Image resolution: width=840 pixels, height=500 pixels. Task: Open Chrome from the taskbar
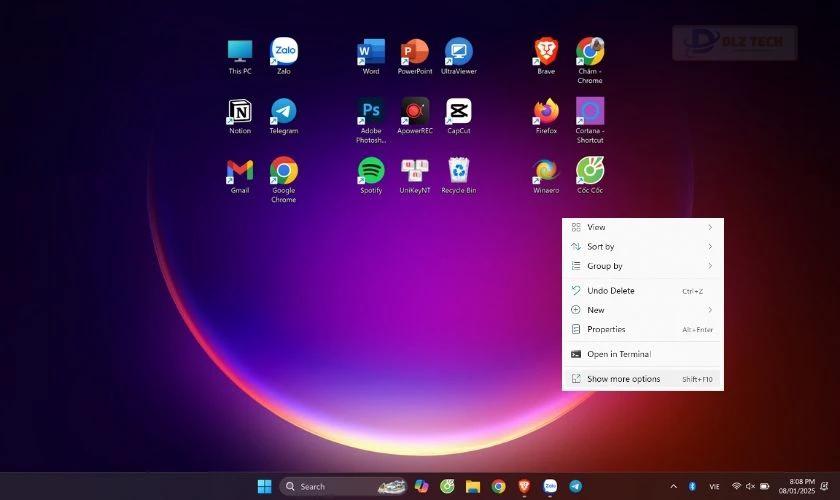[498, 486]
